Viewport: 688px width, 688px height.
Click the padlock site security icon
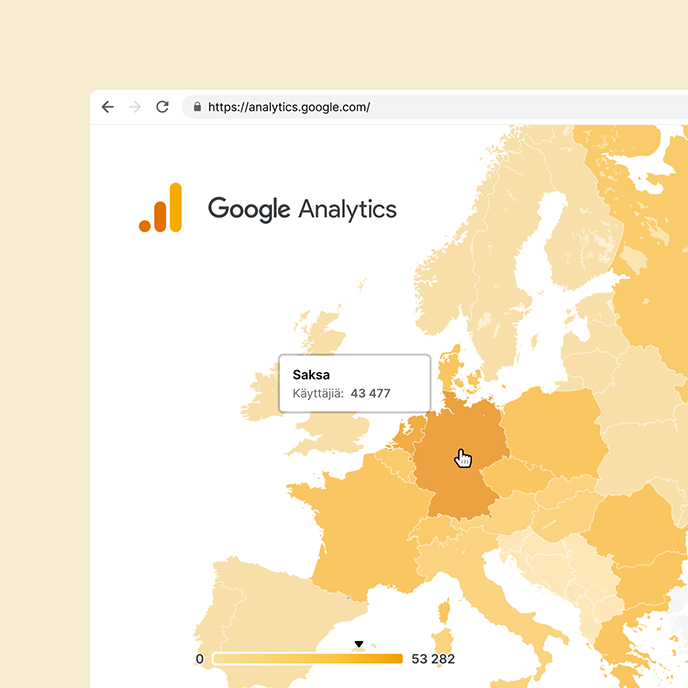(x=197, y=107)
